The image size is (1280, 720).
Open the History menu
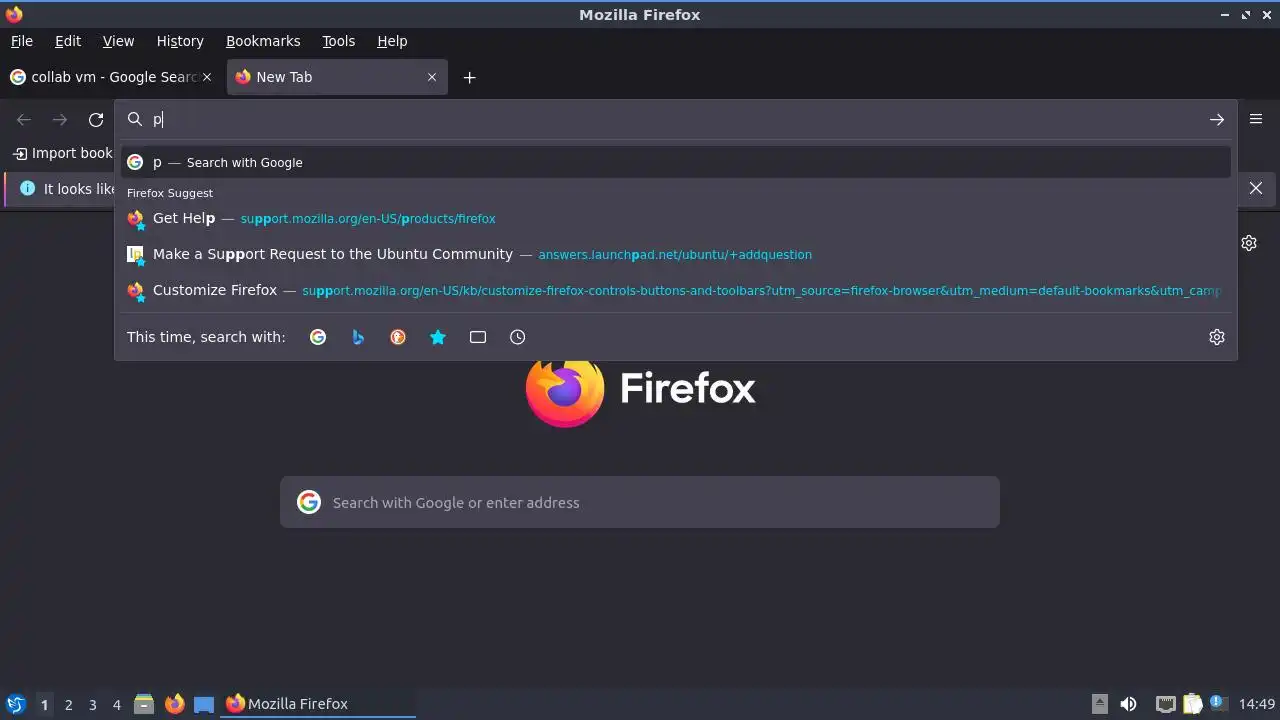(x=180, y=41)
